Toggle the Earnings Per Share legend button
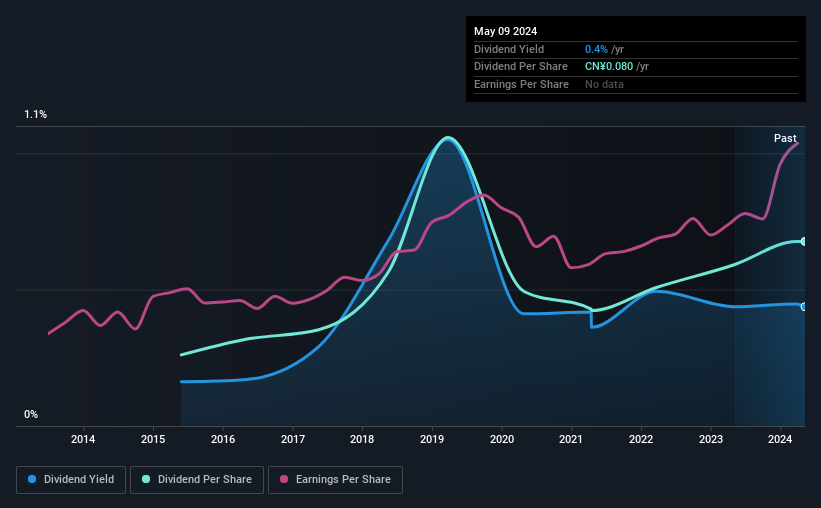The width and height of the screenshot is (821, 508). [335, 480]
